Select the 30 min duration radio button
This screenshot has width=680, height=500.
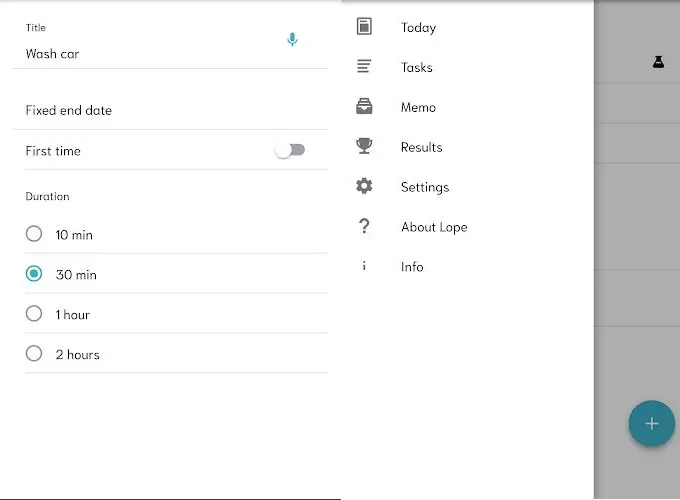point(34,274)
